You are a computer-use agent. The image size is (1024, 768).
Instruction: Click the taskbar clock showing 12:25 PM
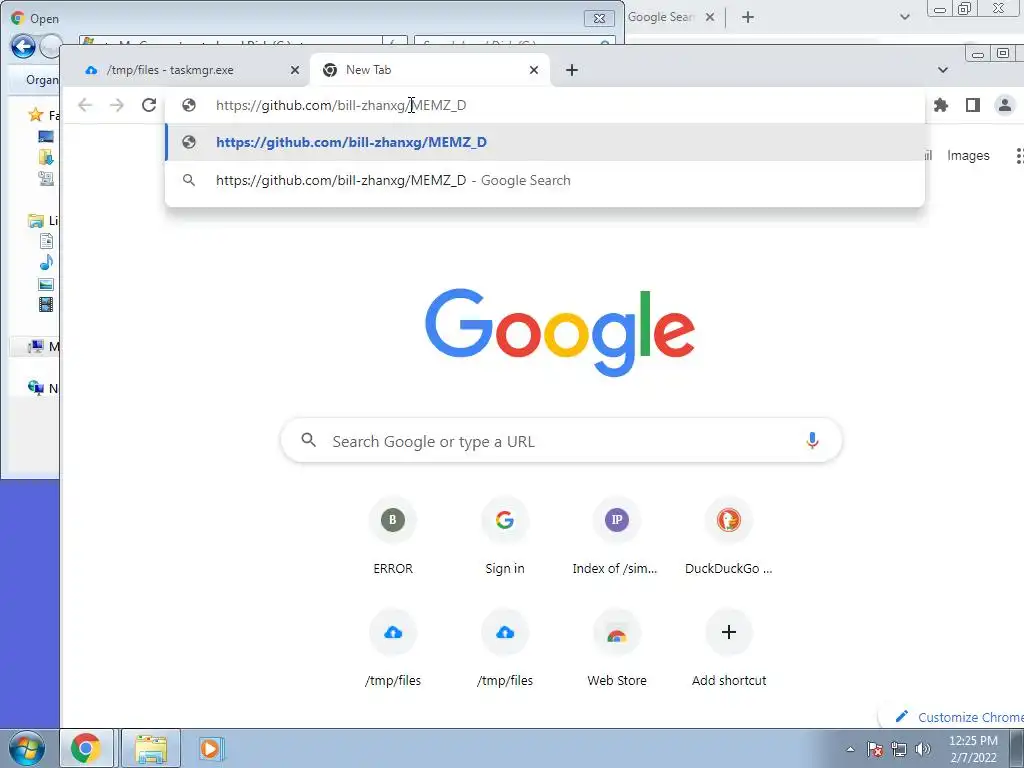click(973, 749)
